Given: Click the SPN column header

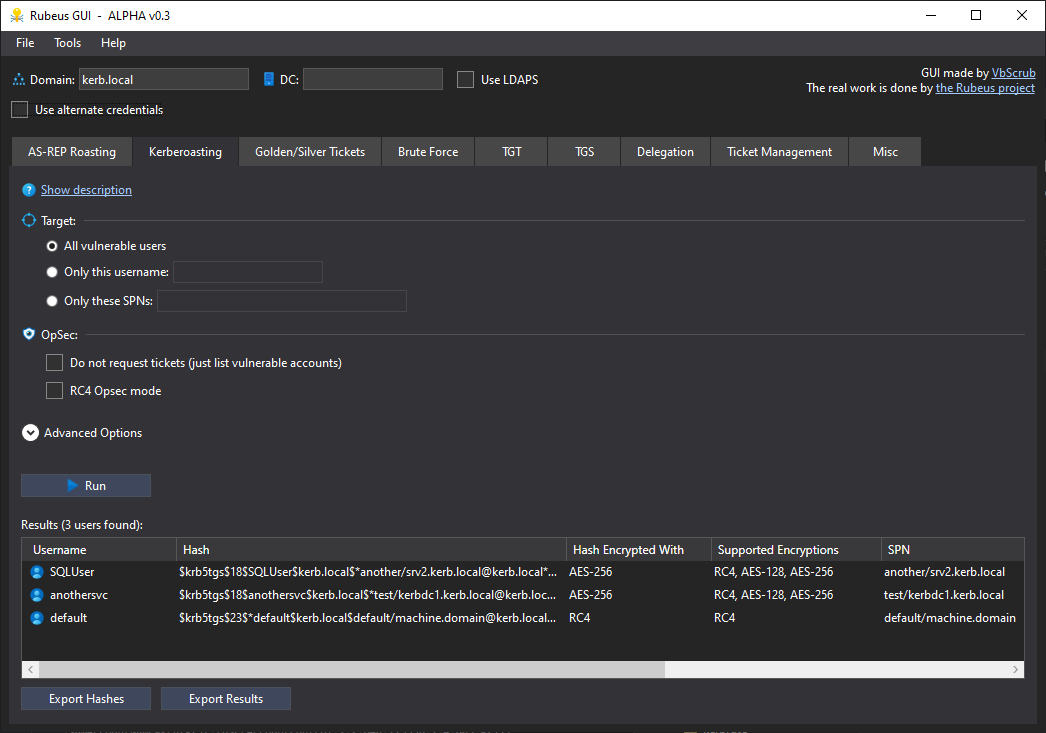Looking at the screenshot, I should tap(953, 550).
